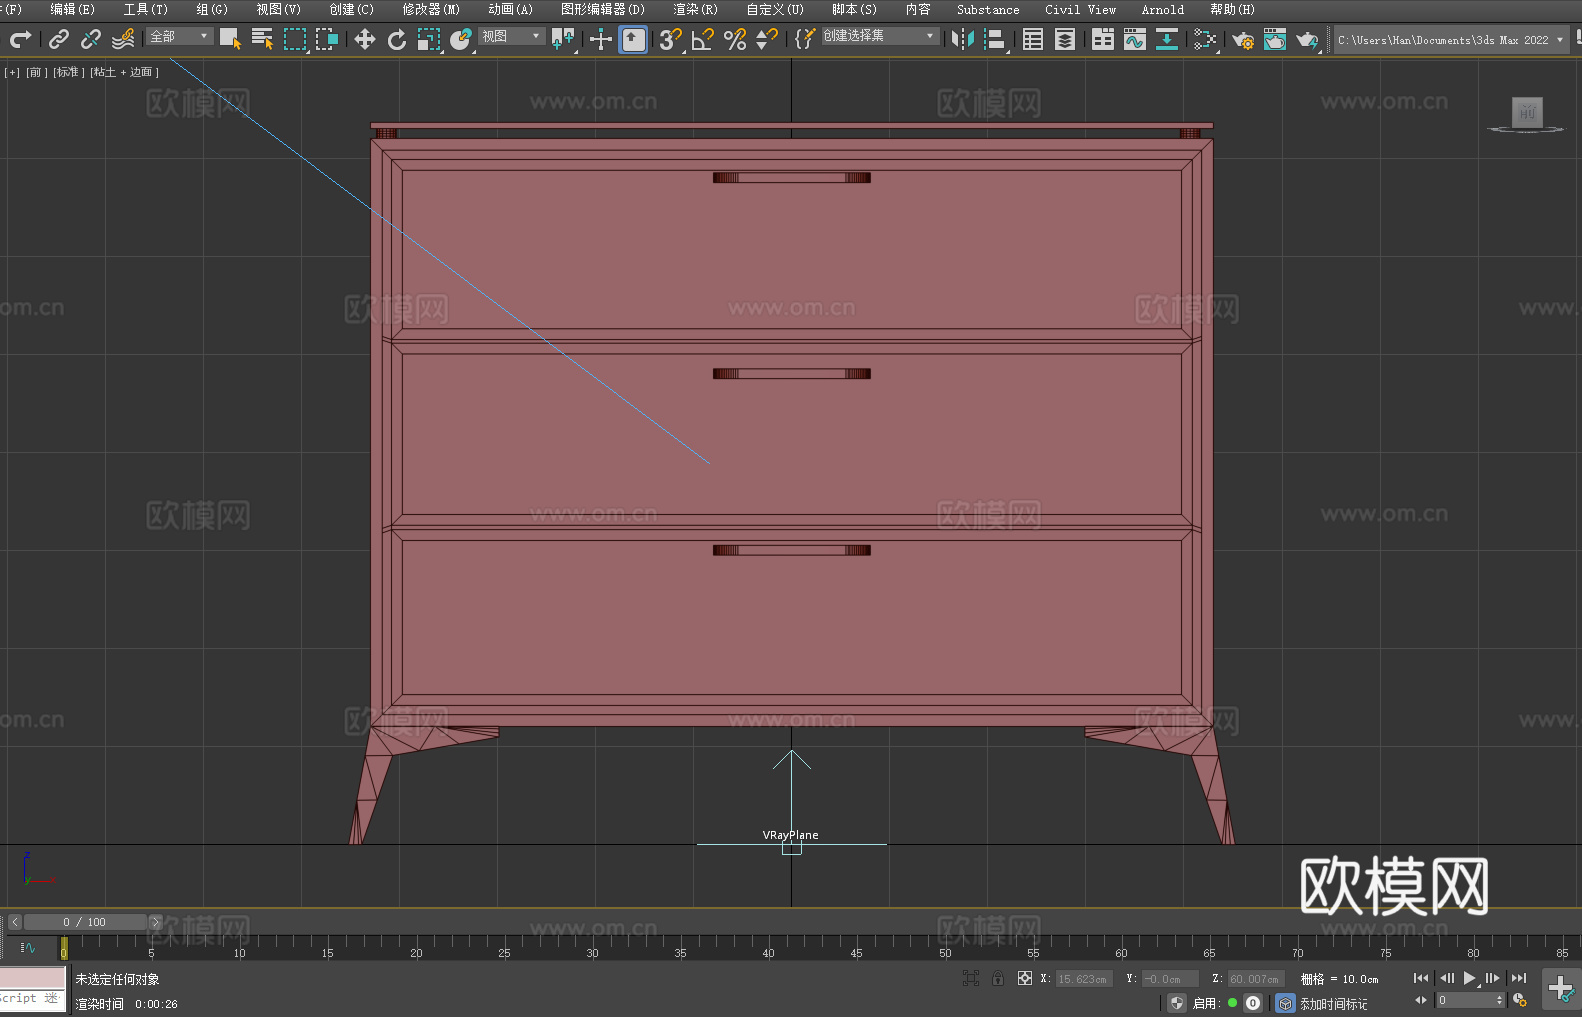Toggle Spinner Snap
1582x1017 pixels.
point(767,39)
